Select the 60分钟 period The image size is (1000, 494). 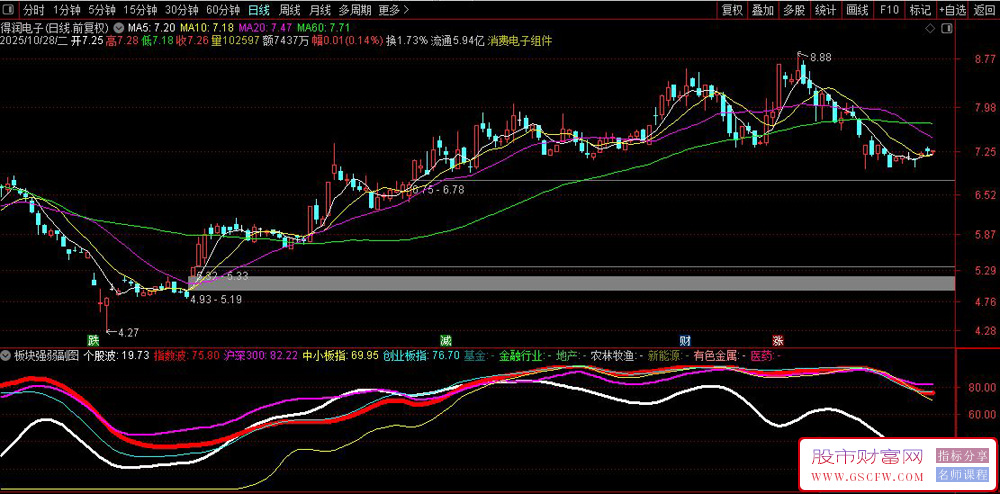(223, 10)
